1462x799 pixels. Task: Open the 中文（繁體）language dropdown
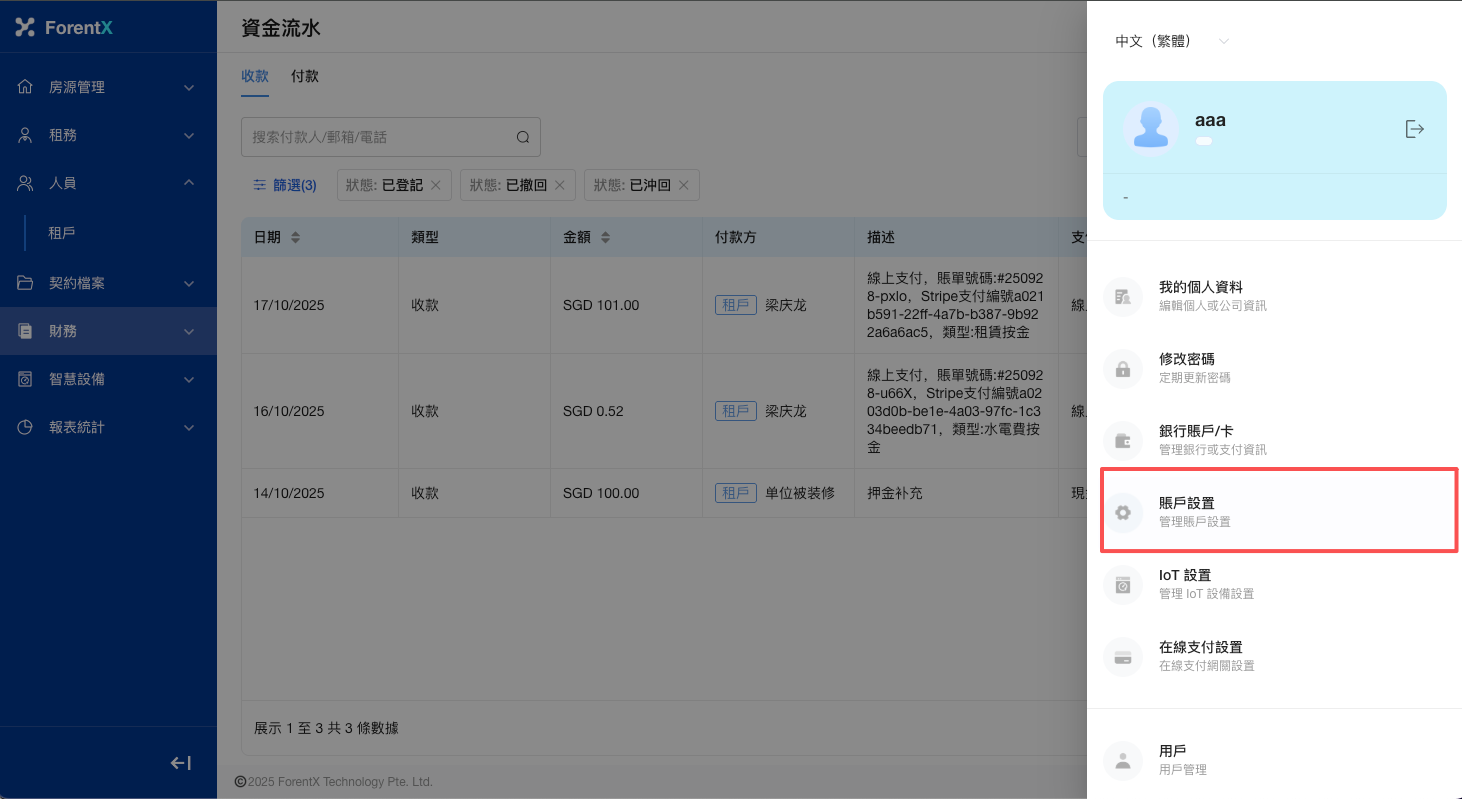pyautogui.click(x=1172, y=41)
